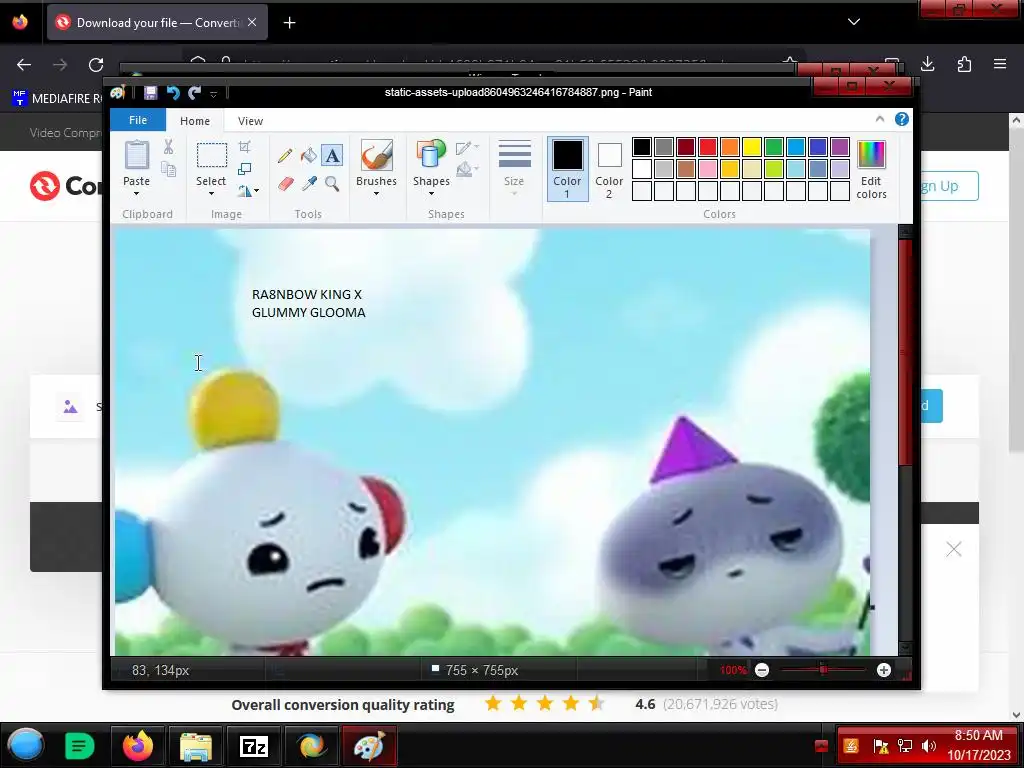The image size is (1024, 768).
Task: Open the Size line thickness dropdown
Action: pyautogui.click(x=514, y=167)
